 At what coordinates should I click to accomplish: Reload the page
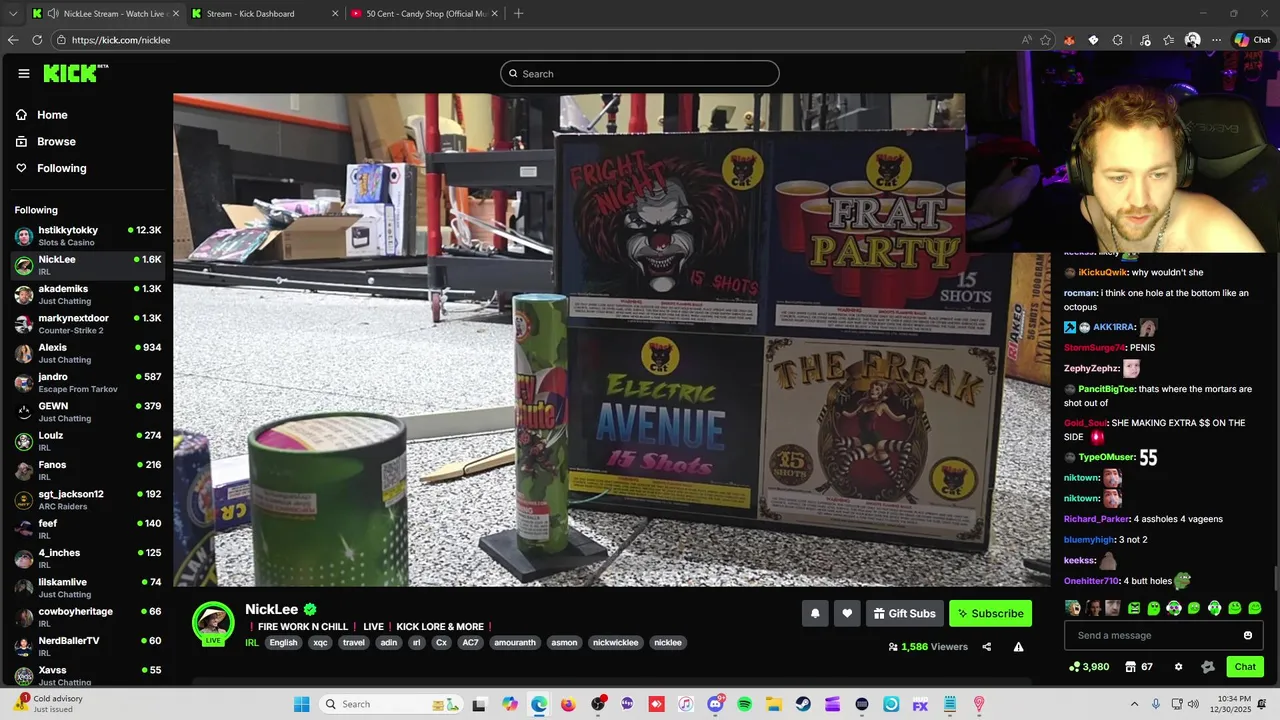(x=37, y=40)
